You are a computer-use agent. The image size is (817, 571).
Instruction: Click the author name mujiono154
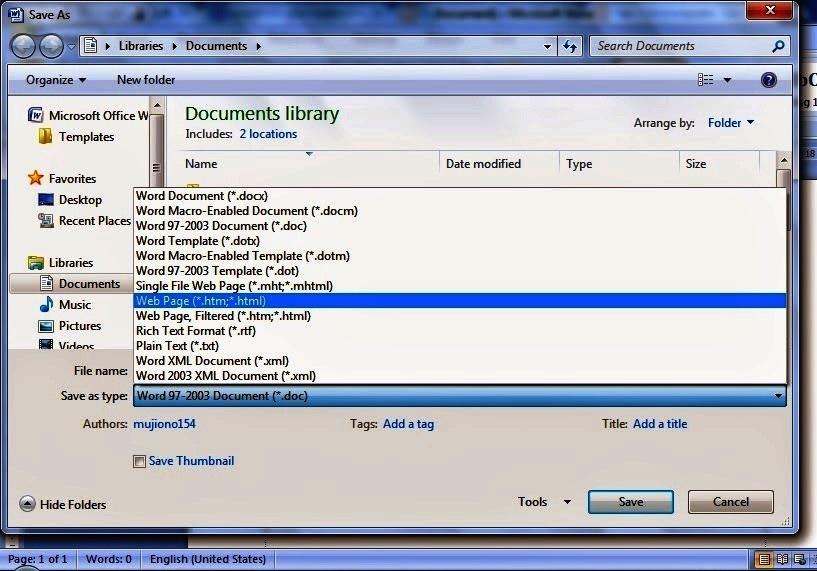coord(165,424)
